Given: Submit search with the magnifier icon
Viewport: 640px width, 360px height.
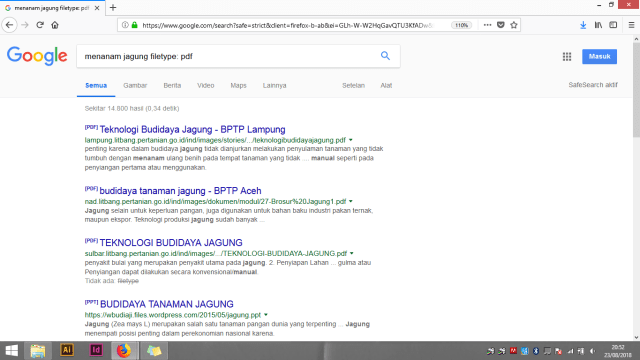Looking at the screenshot, I should (x=385, y=56).
